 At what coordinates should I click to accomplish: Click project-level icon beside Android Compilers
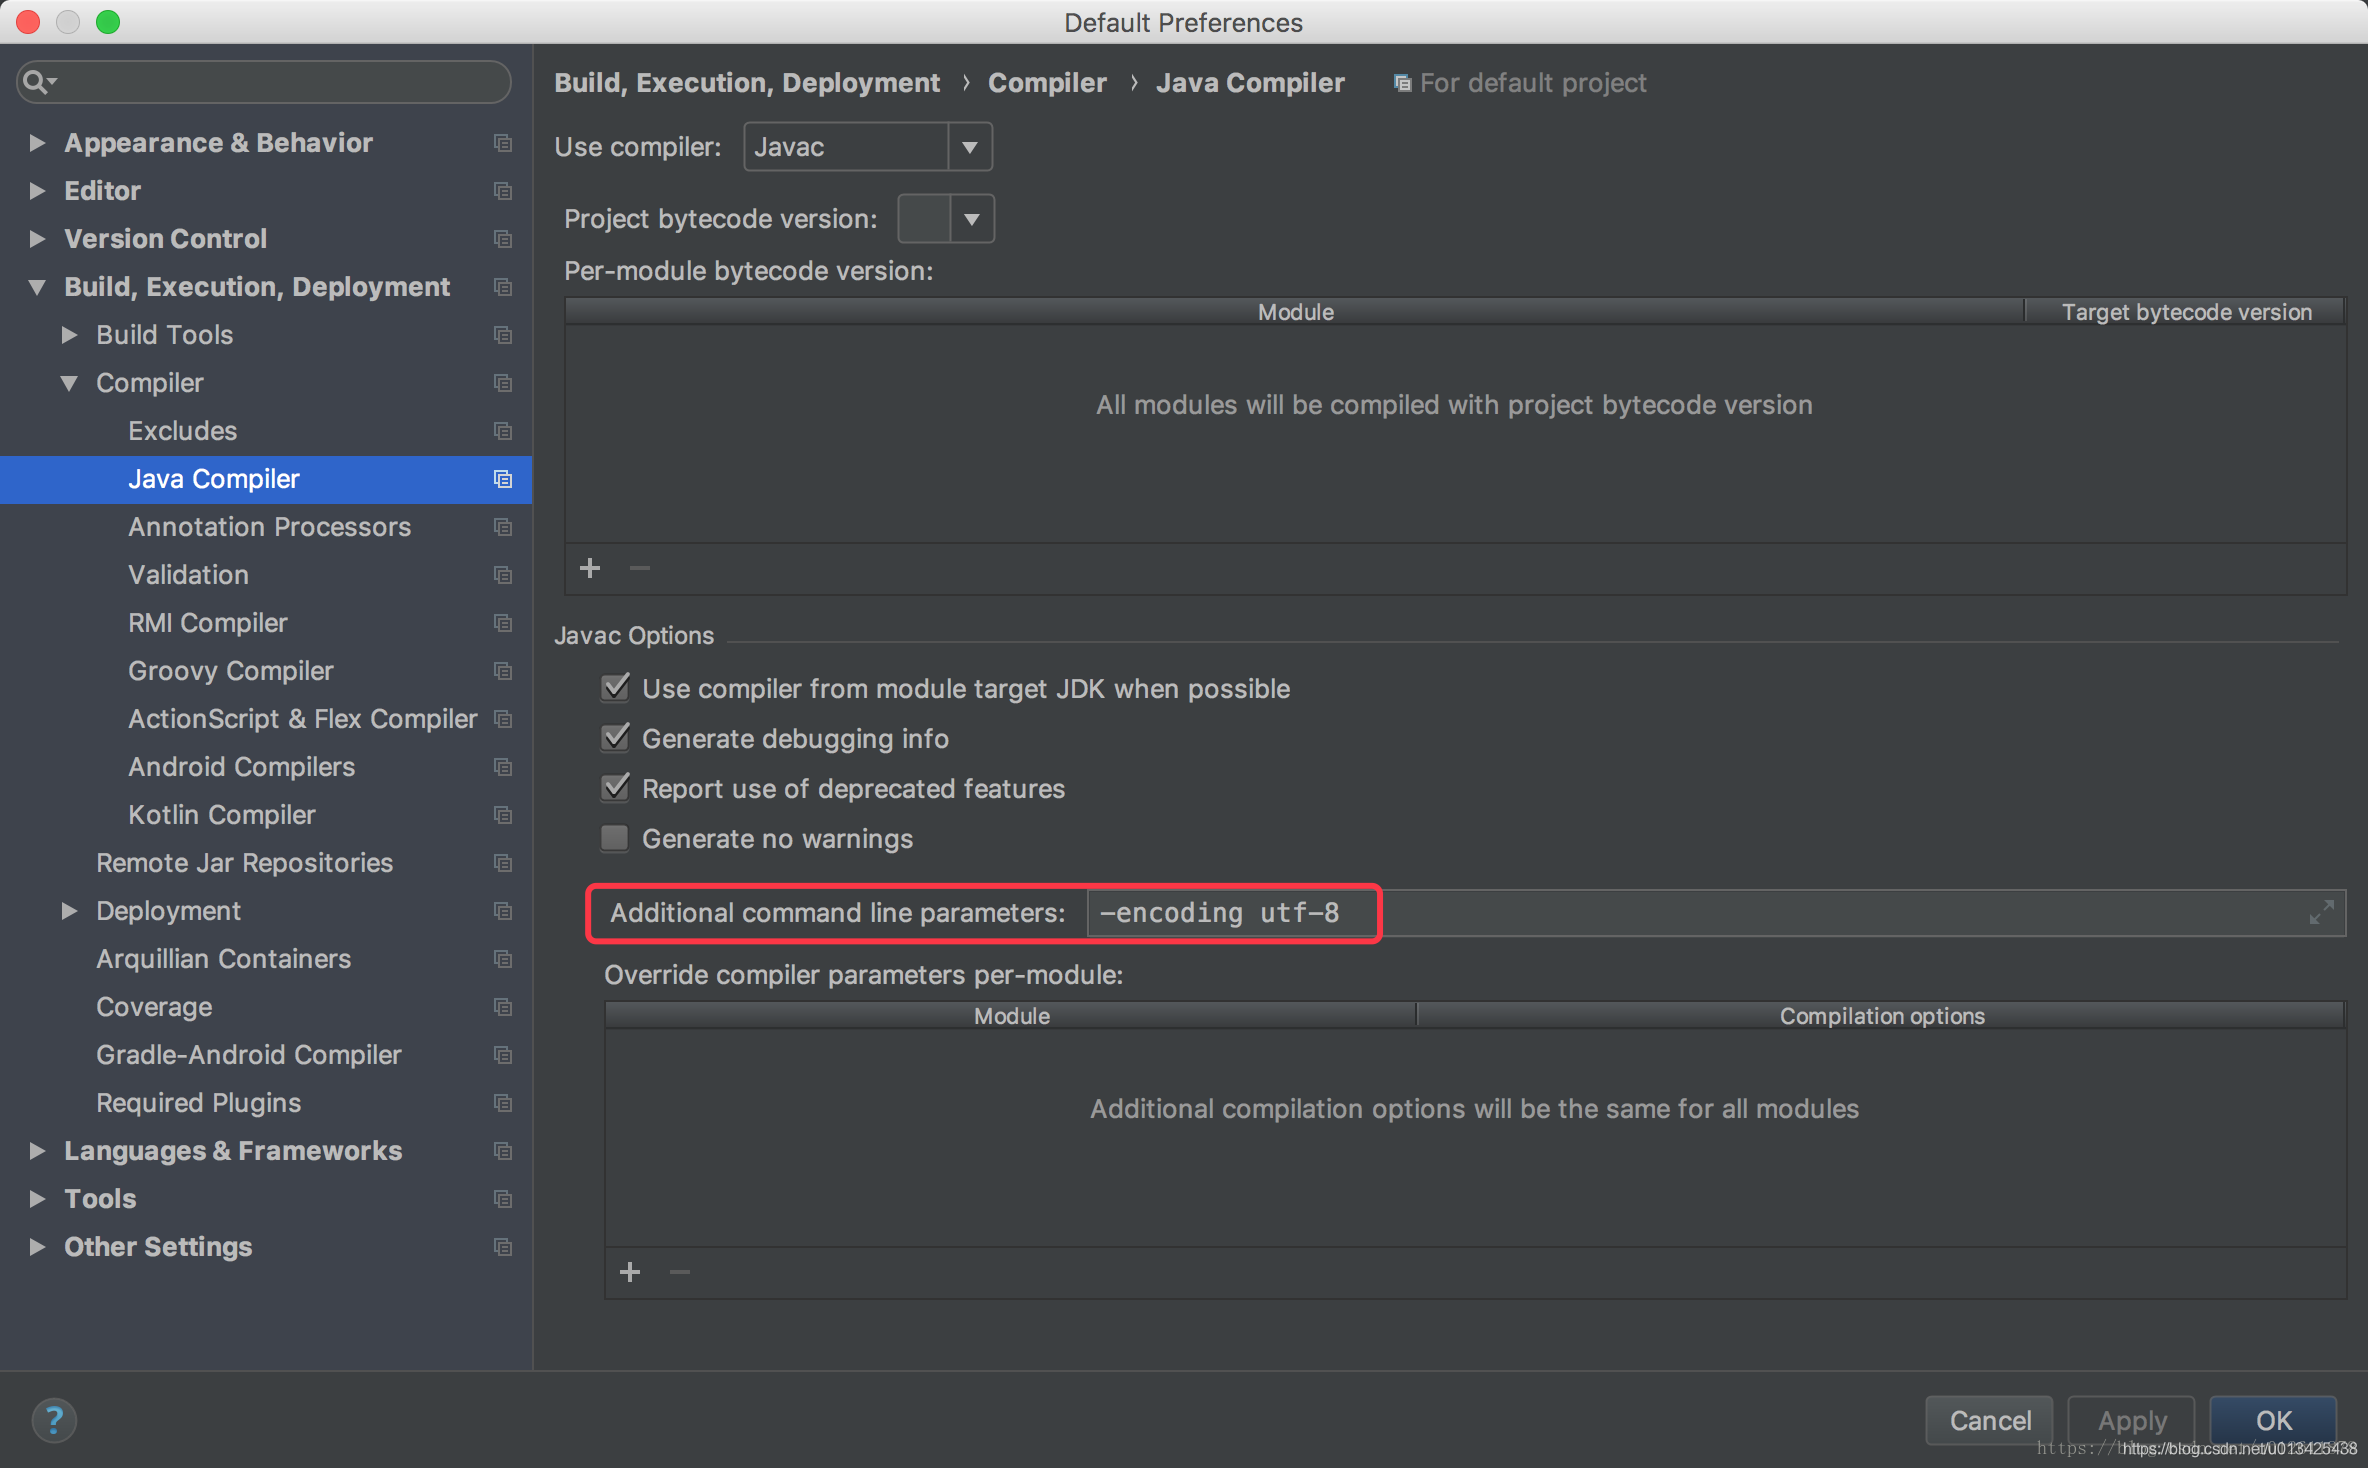503,767
